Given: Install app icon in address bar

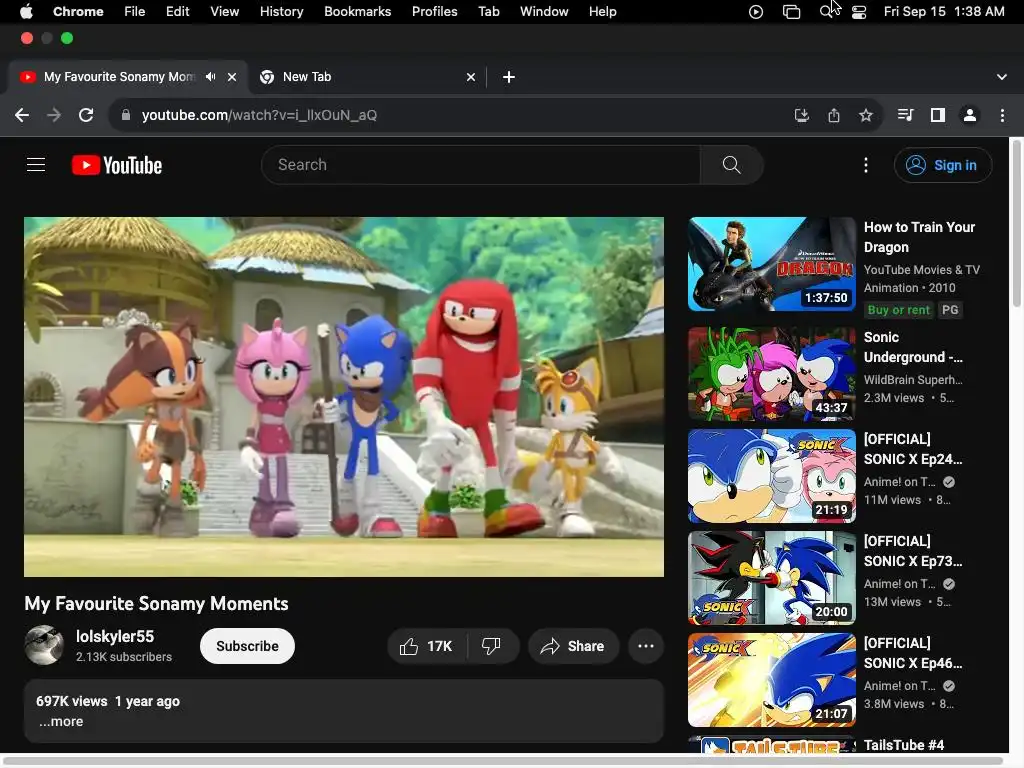Looking at the screenshot, I should 801,116.
